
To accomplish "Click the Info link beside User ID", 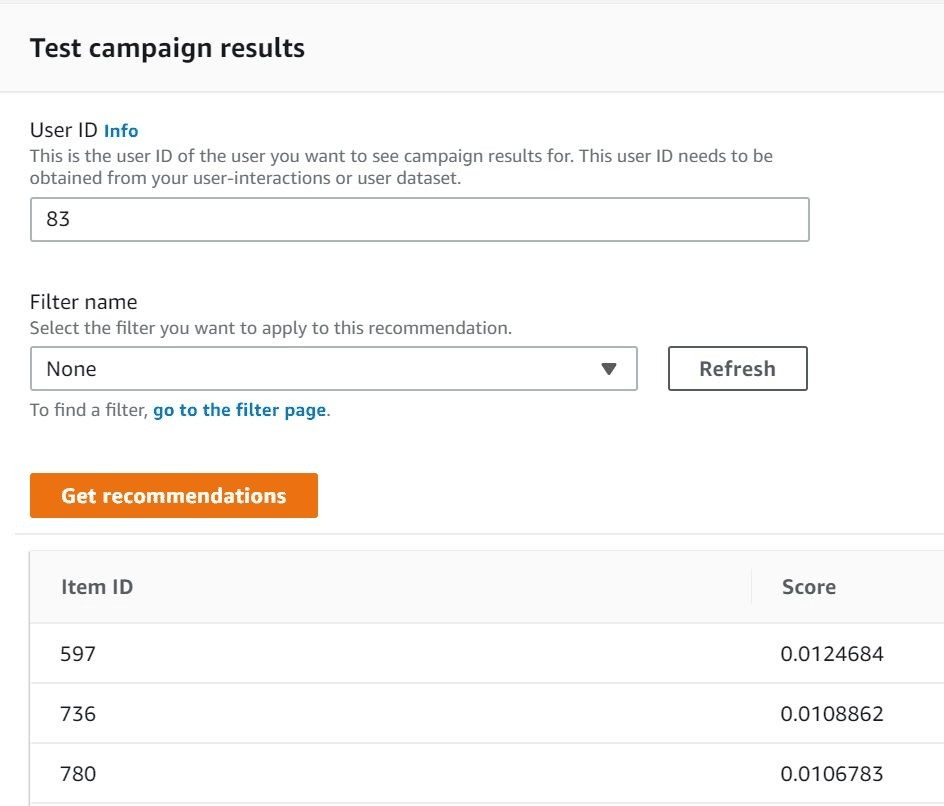I will (120, 130).
